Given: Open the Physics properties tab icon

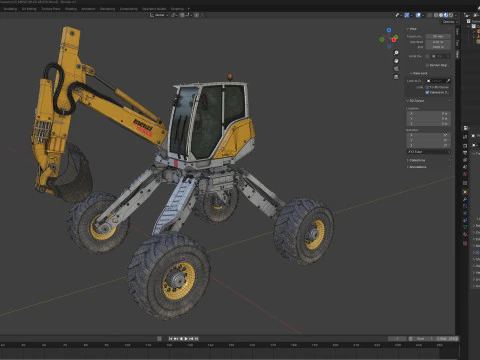Looking at the screenshot, I should click(465, 213).
